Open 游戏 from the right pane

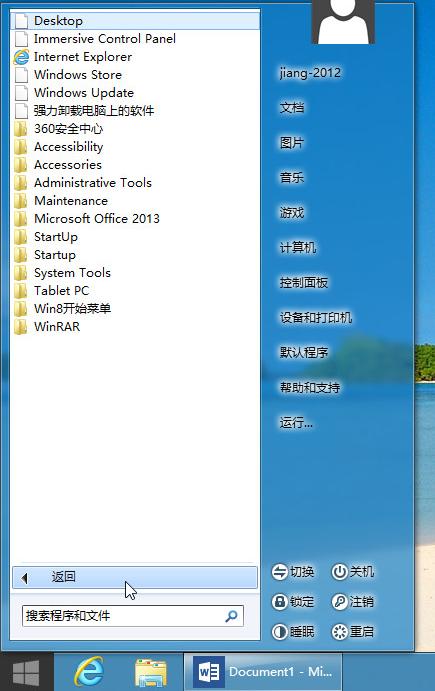point(292,213)
